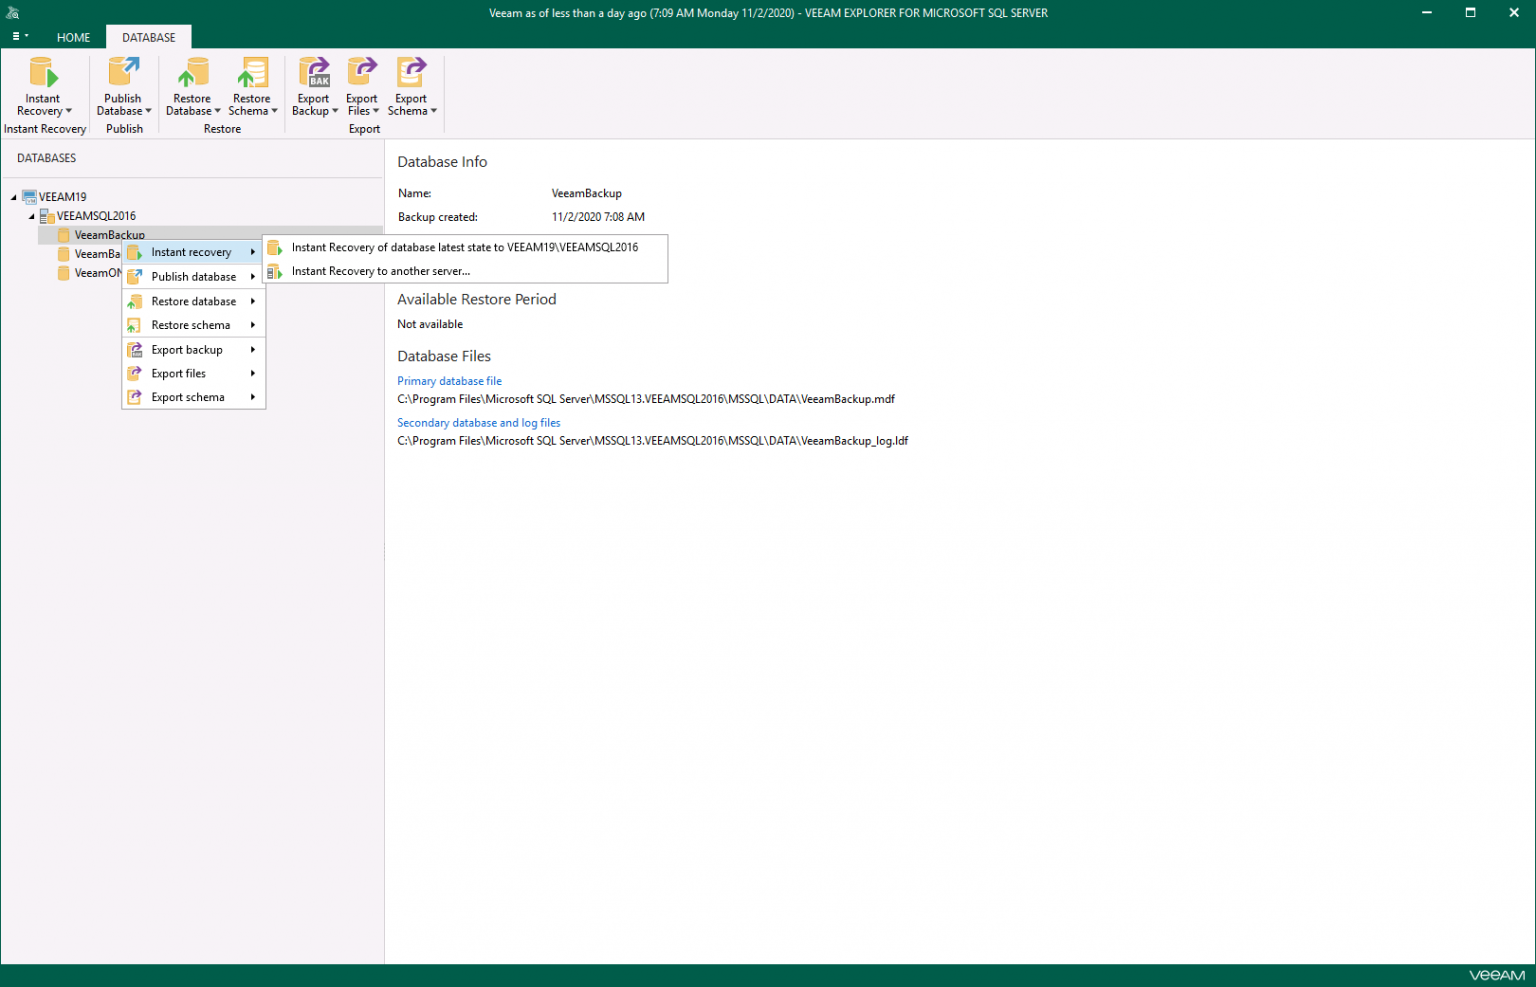Collapse the VEEAMSQL2016 instance node
This screenshot has height=987, width=1536.
(x=32, y=216)
